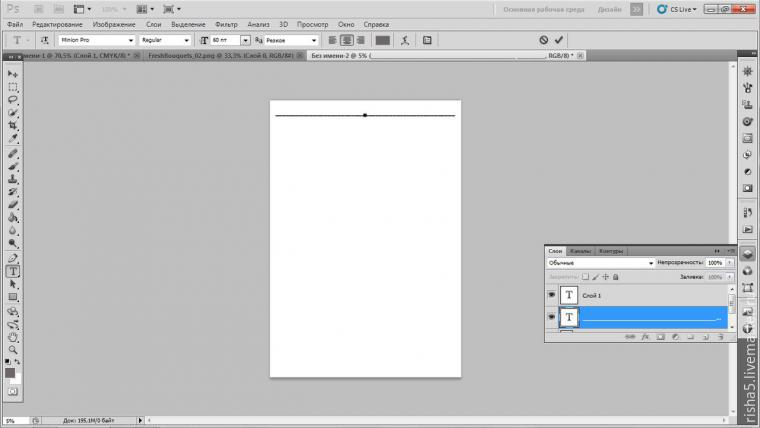760x428 pixels.
Task: Select the Move tool
Action: [x=13, y=74]
